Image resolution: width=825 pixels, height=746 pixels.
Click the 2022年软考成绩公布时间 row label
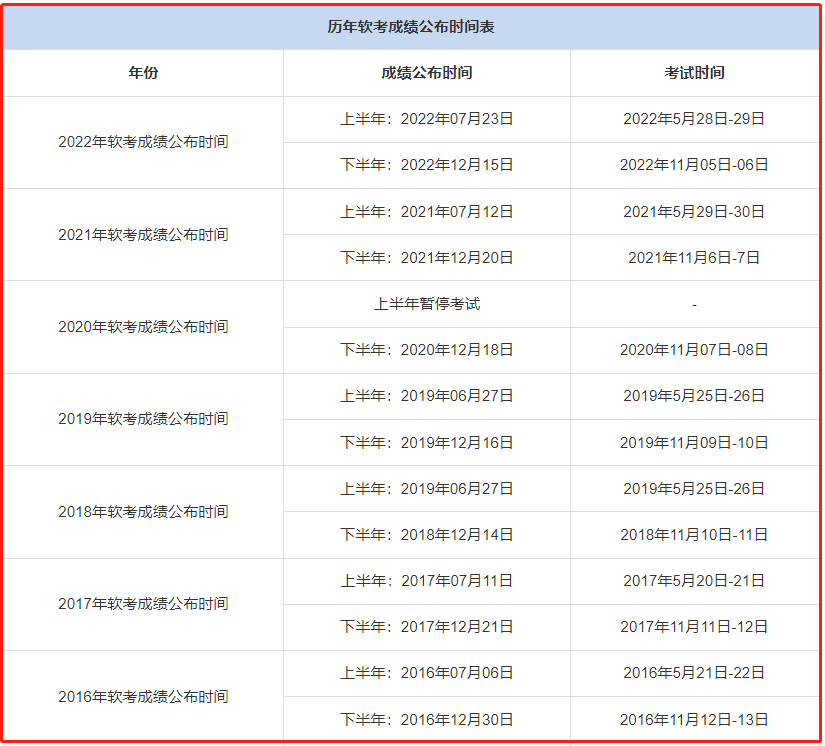tap(146, 142)
